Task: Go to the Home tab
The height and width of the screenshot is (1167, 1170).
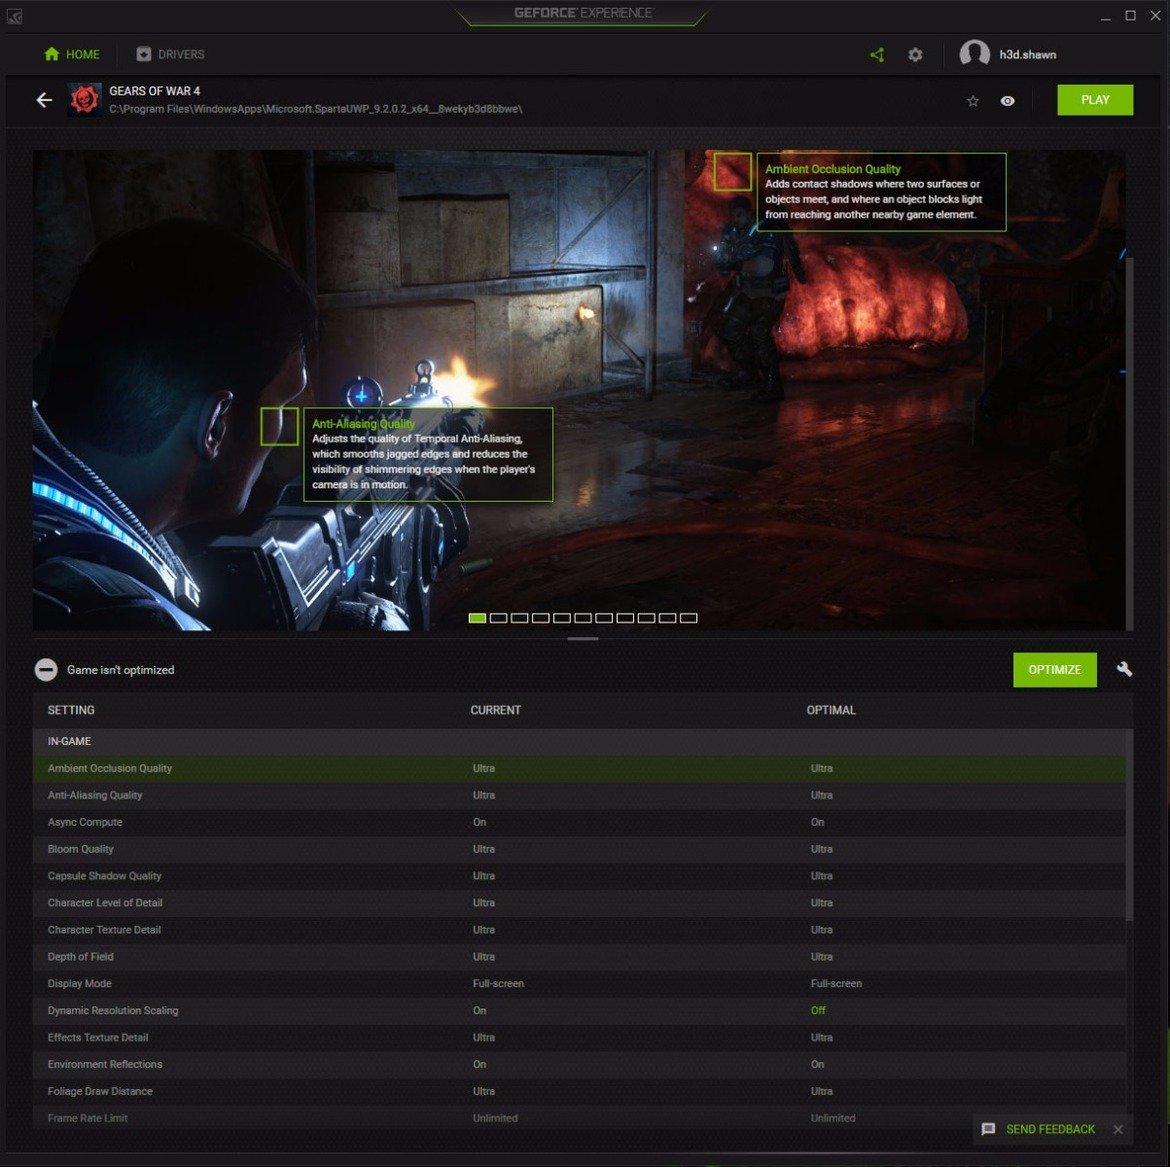Action: click(72, 54)
